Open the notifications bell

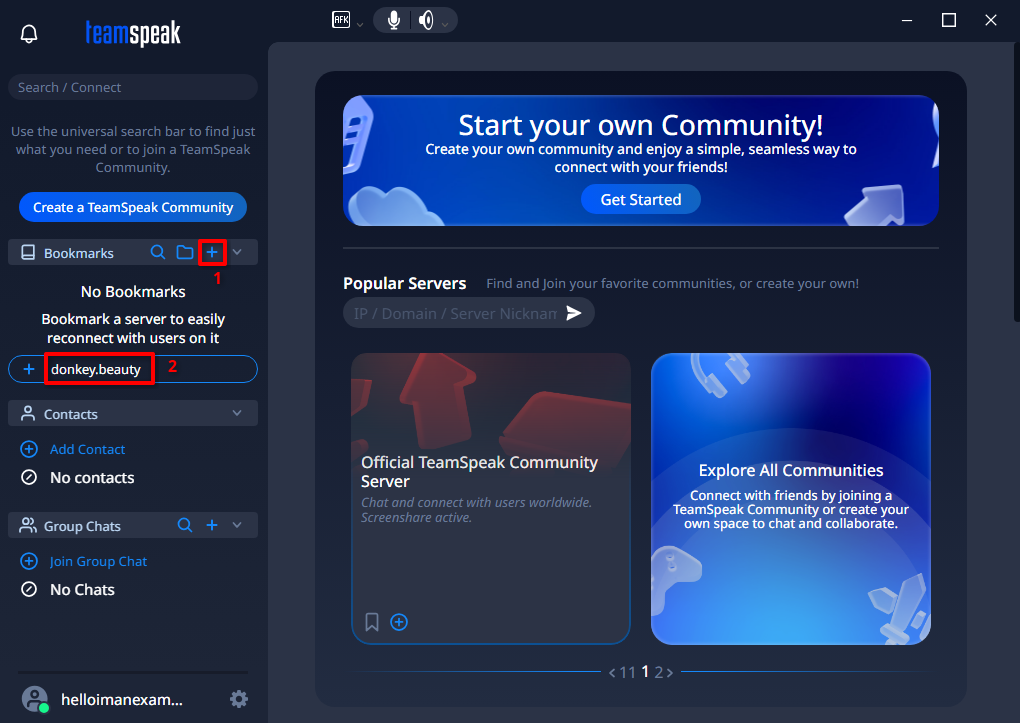click(29, 34)
